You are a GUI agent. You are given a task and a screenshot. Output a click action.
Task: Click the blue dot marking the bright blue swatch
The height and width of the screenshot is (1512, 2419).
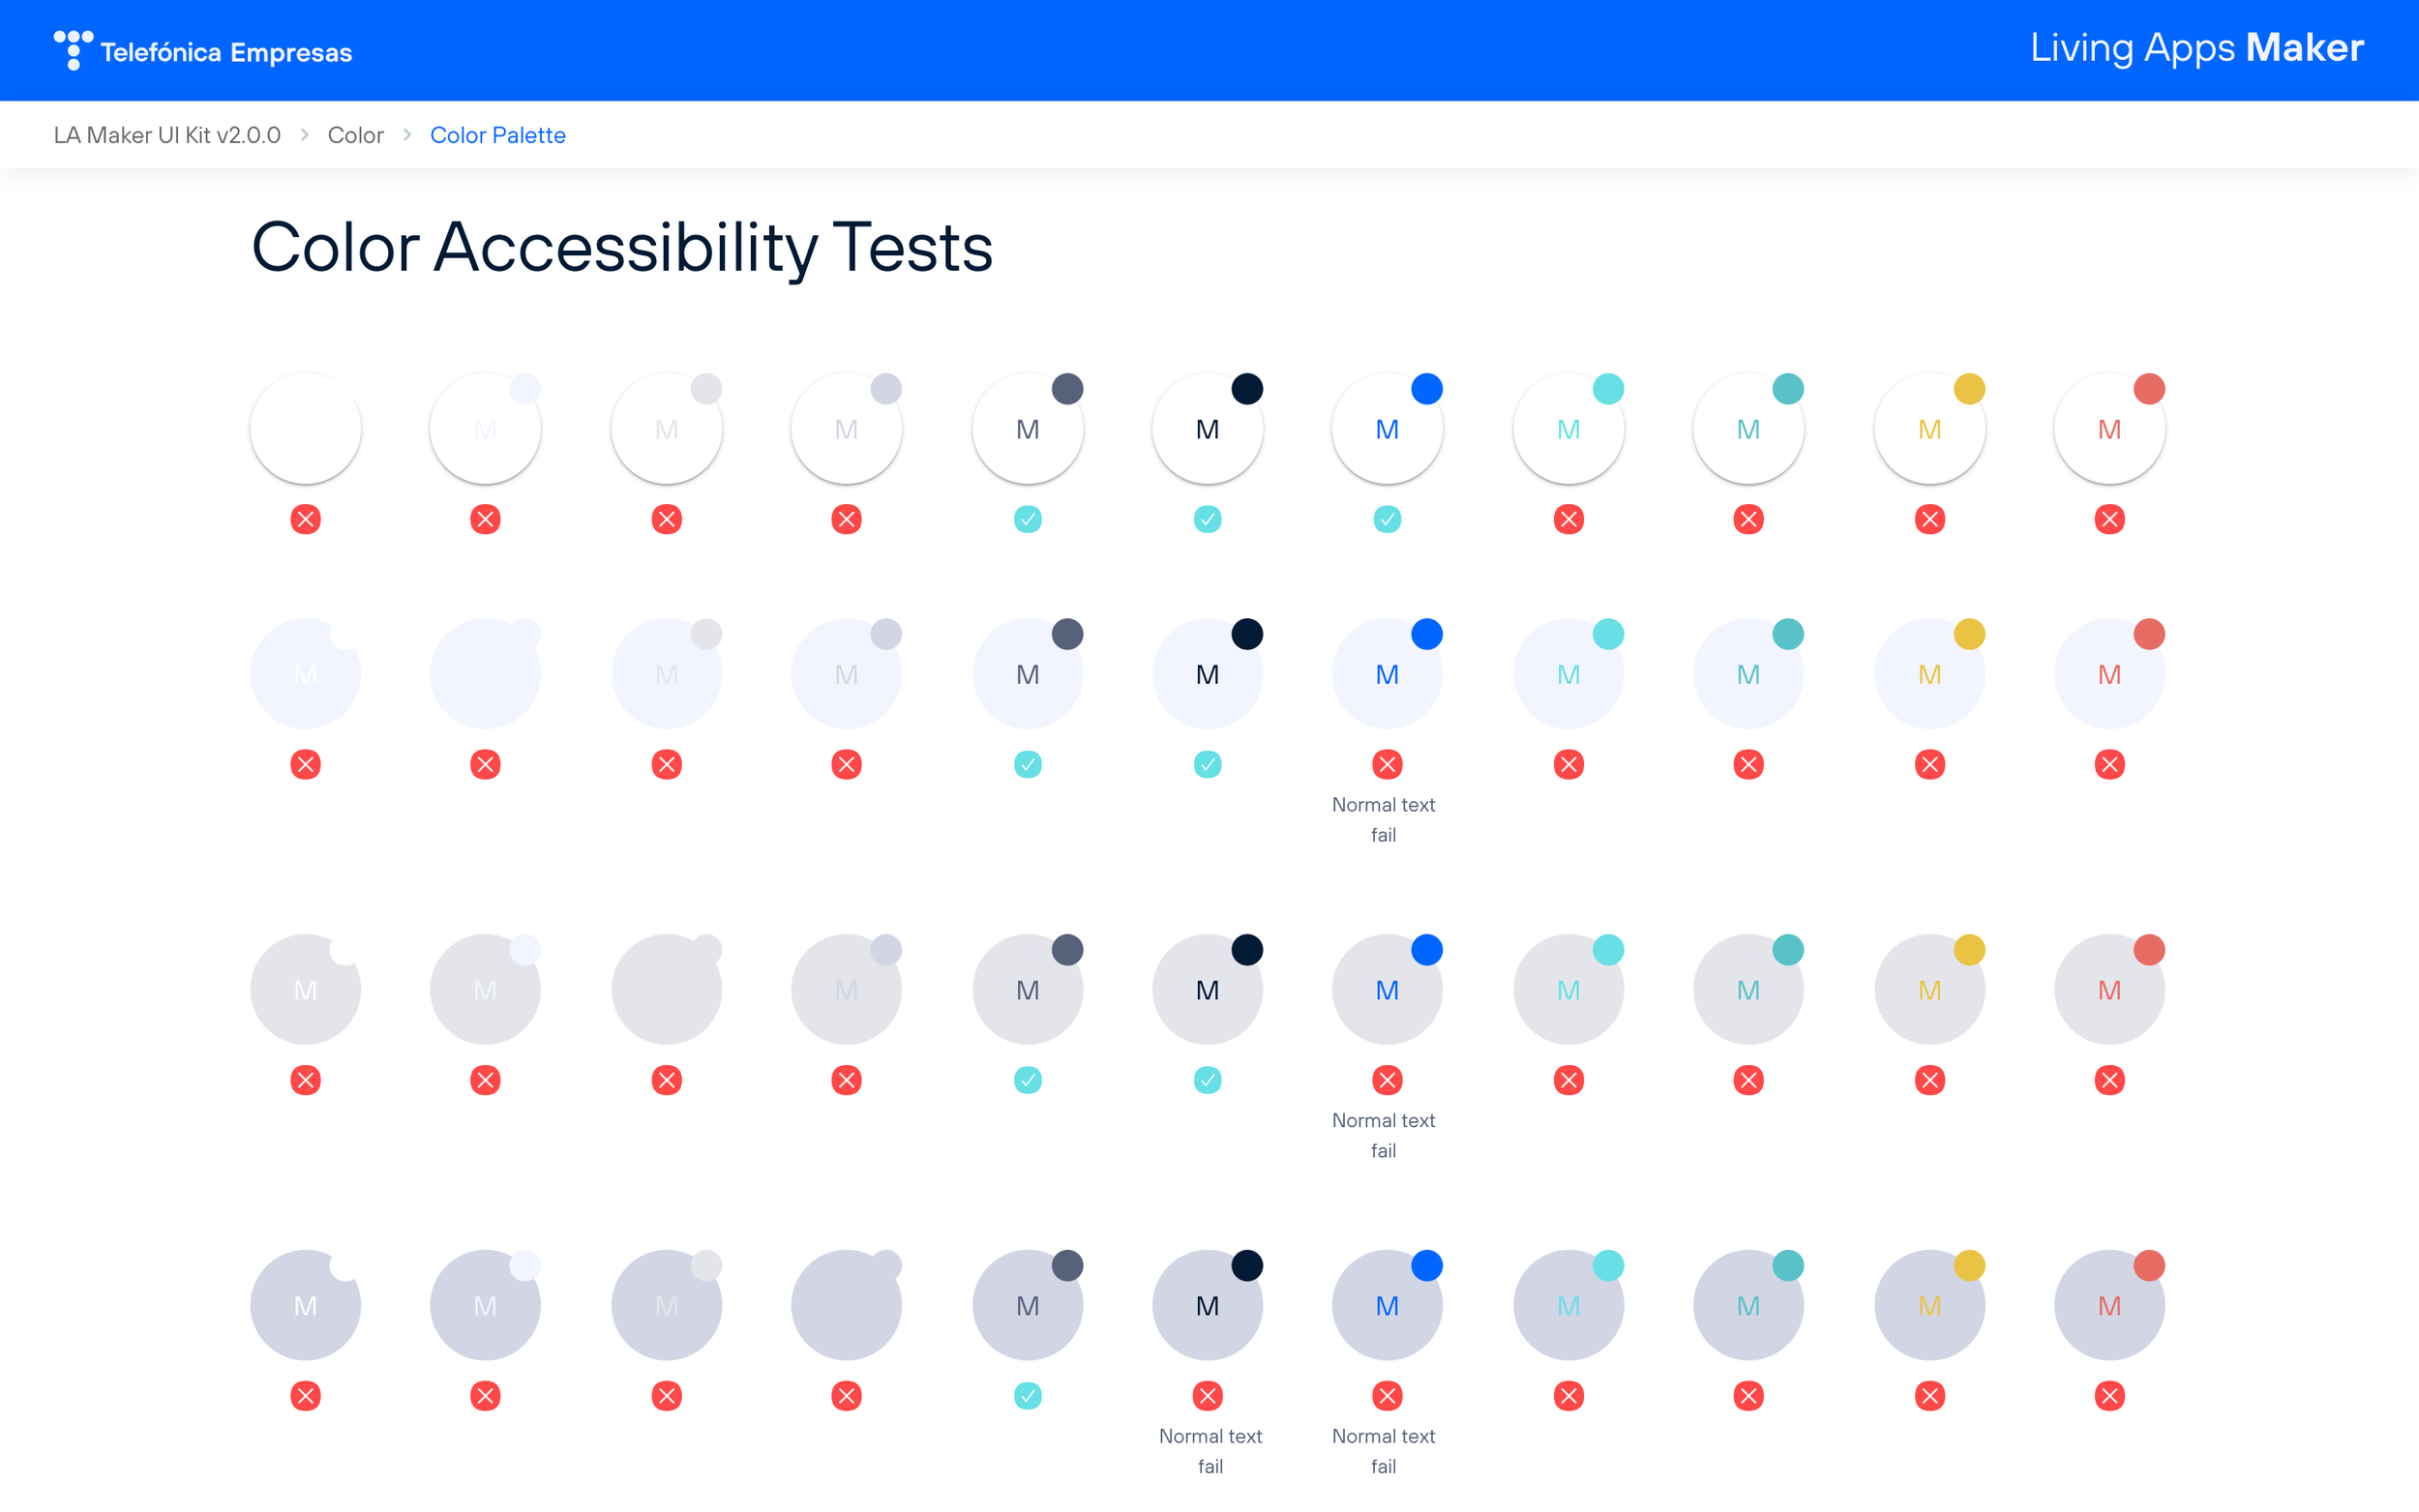click(1426, 390)
